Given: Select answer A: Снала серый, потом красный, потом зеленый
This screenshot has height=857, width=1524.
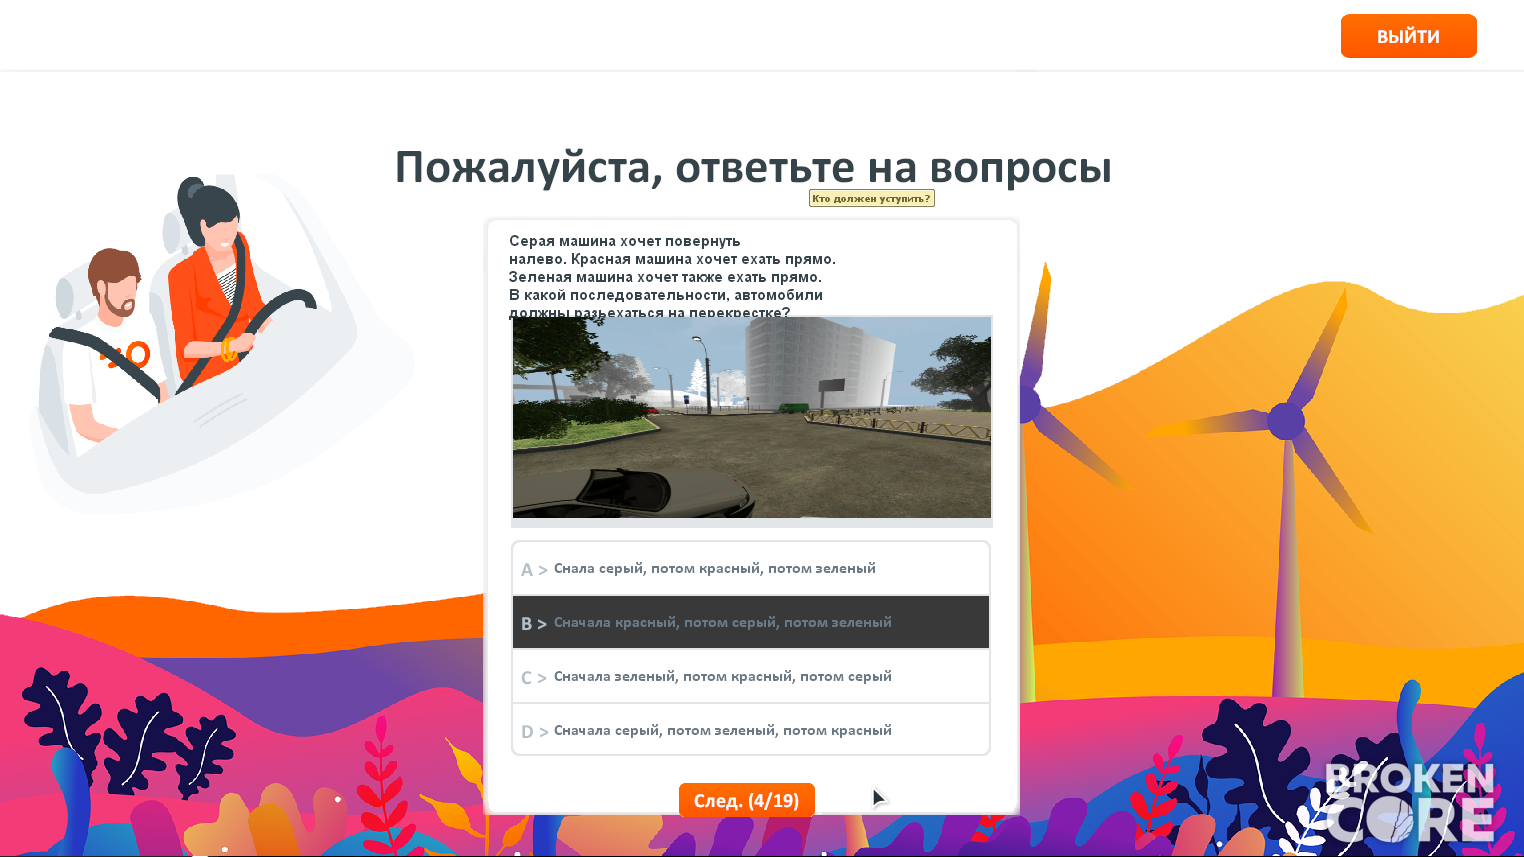Looking at the screenshot, I should pyautogui.click(x=751, y=568).
